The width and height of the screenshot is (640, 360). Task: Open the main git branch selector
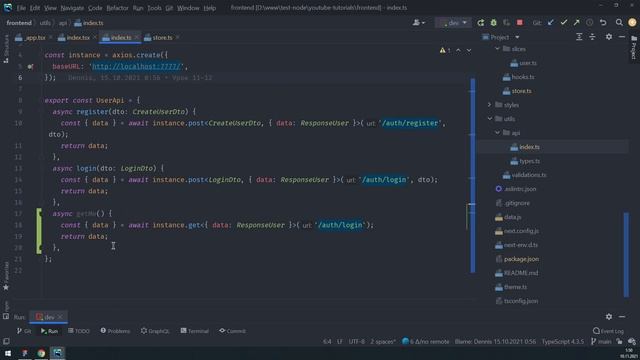coord(601,342)
